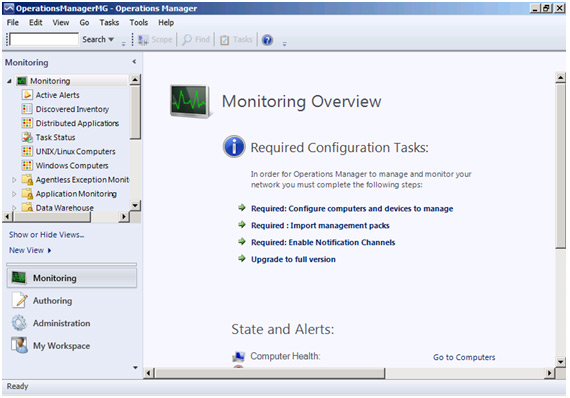Screen dimensions: 570x398
Task: Click the overview scroll right arrow
Action: tap(549, 373)
